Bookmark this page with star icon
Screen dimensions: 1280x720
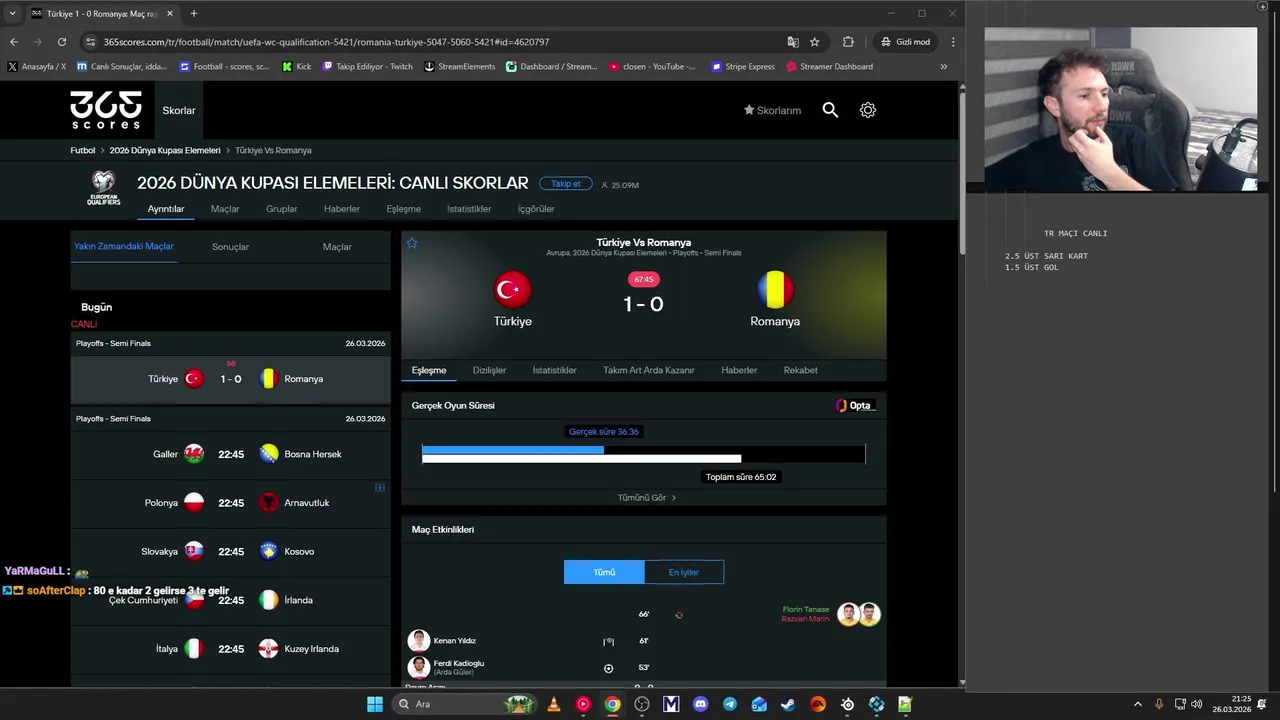pos(815,42)
